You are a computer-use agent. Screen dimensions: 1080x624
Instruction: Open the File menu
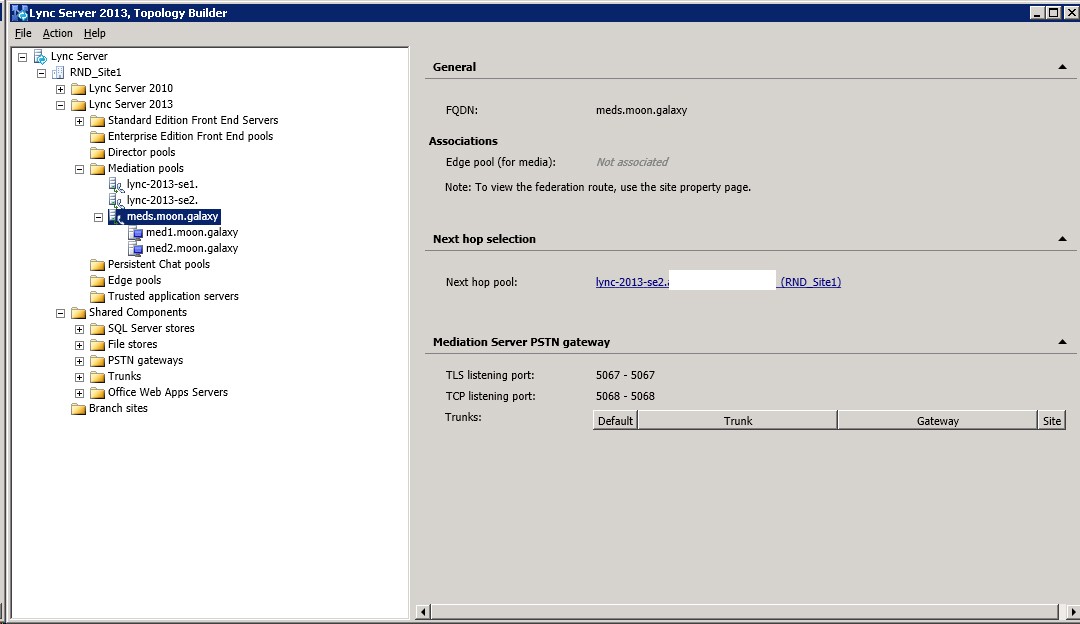[x=23, y=33]
